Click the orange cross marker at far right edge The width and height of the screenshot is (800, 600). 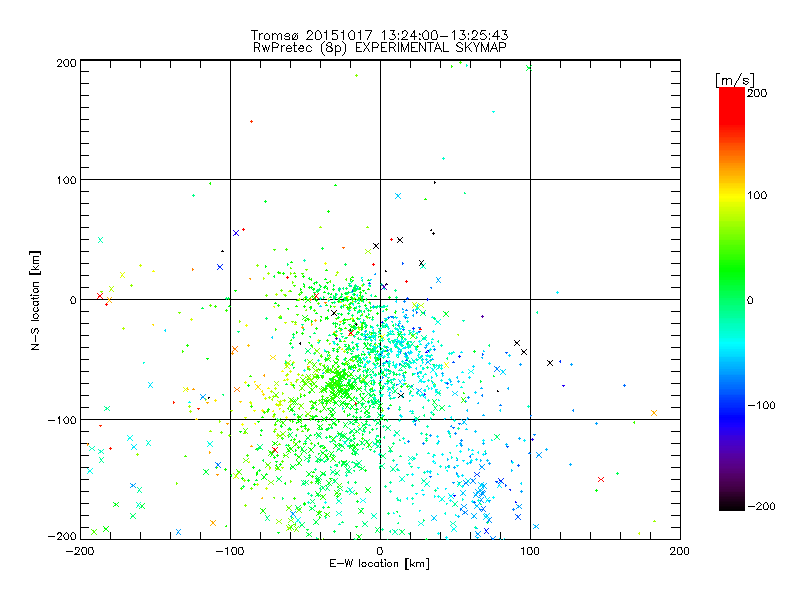[x=654, y=413]
